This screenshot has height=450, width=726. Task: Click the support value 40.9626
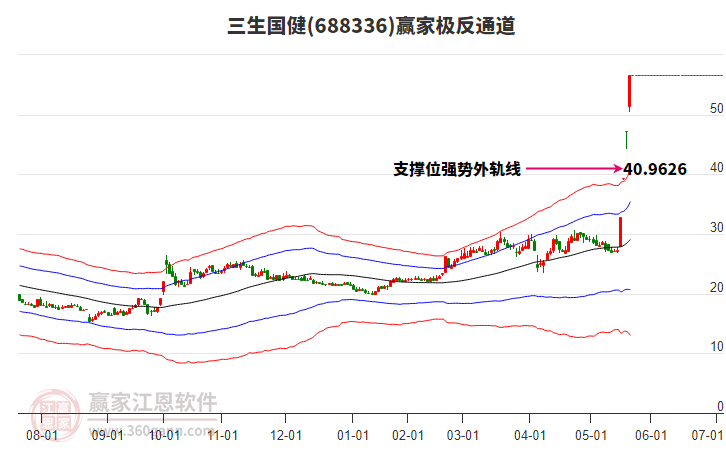[x=655, y=169]
